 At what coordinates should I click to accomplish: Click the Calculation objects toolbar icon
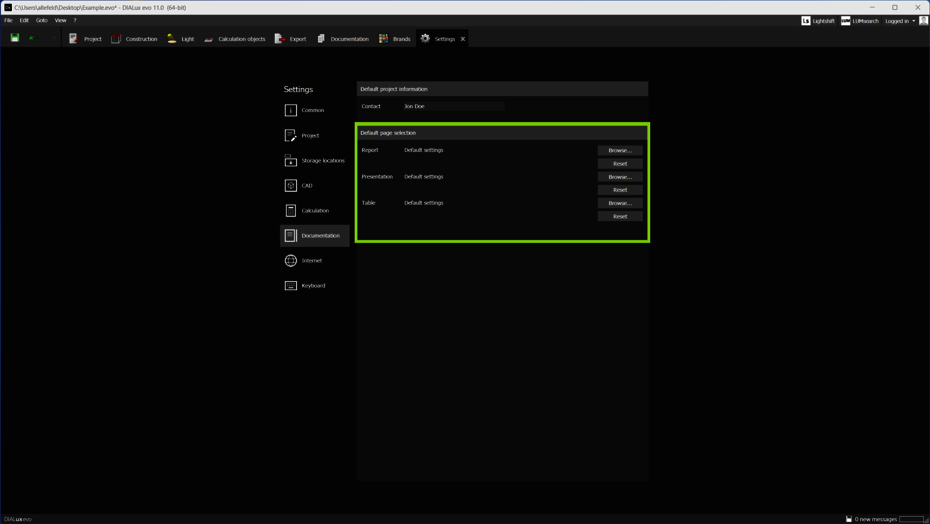(x=209, y=39)
